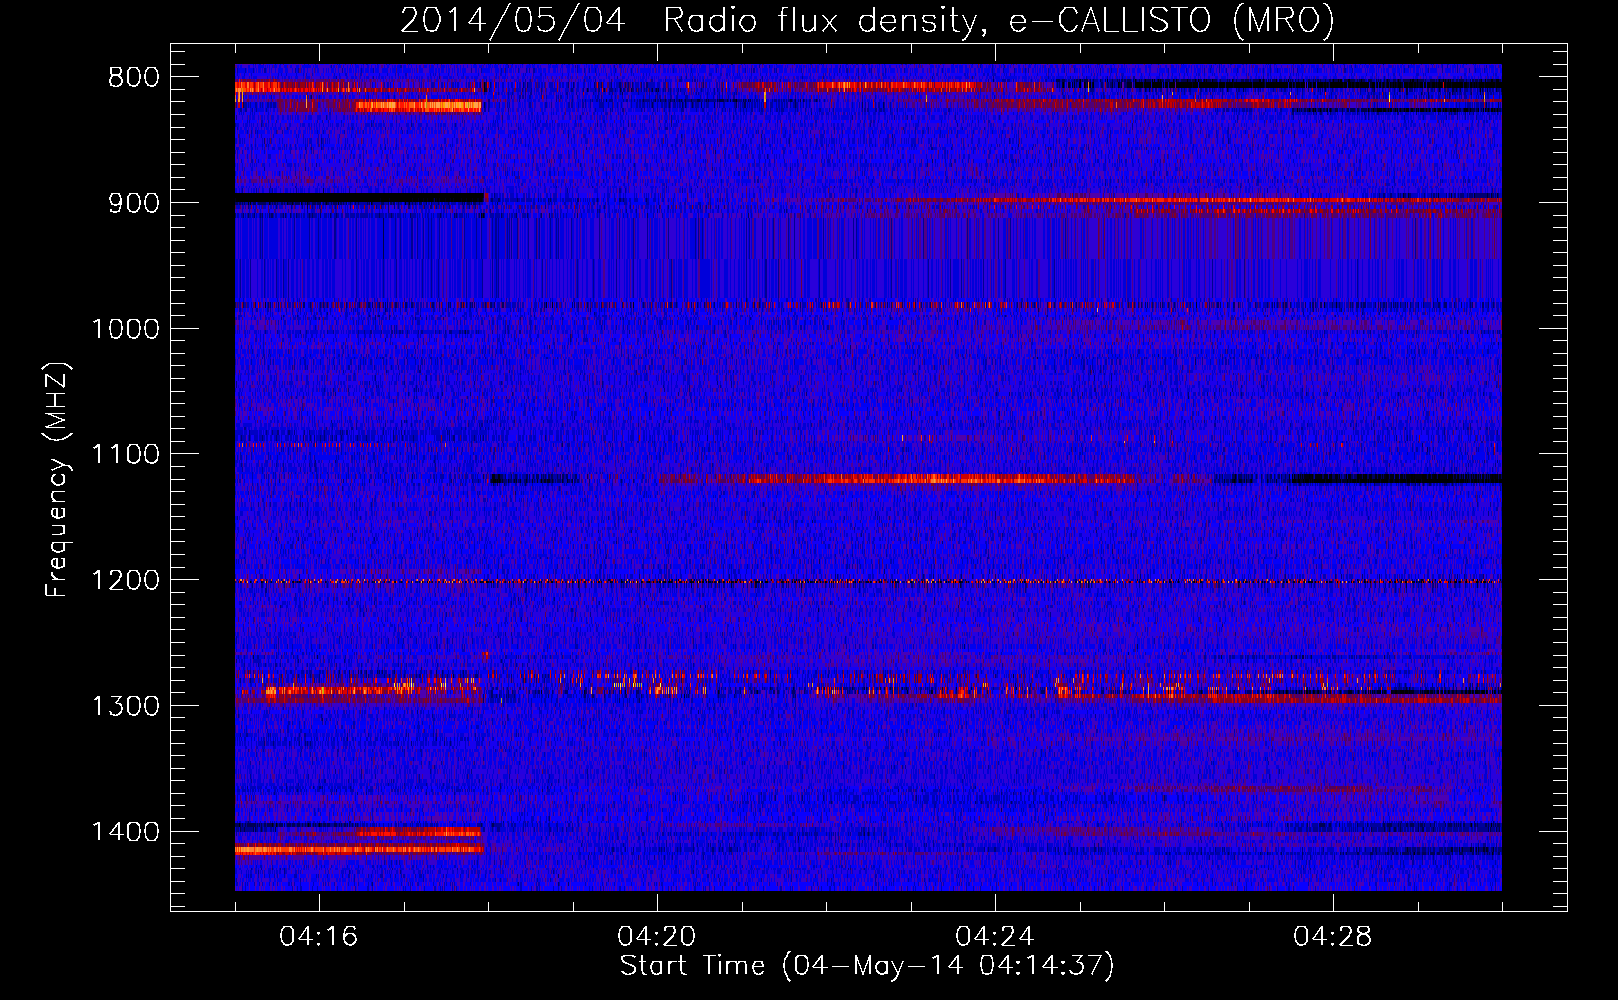Select the 1000 frequency axis label
Screen dimensions: 1618x1000
pos(125,329)
